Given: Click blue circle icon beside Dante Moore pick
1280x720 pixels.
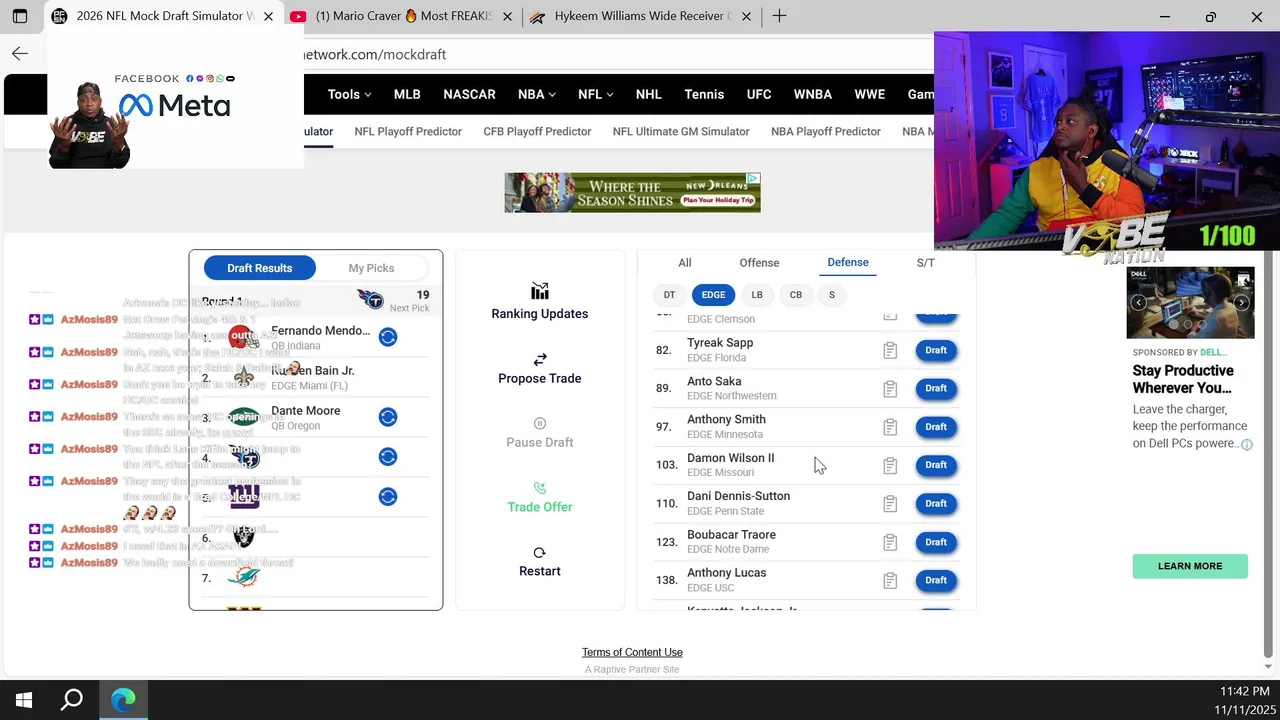Looking at the screenshot, I should click(388, 417).
